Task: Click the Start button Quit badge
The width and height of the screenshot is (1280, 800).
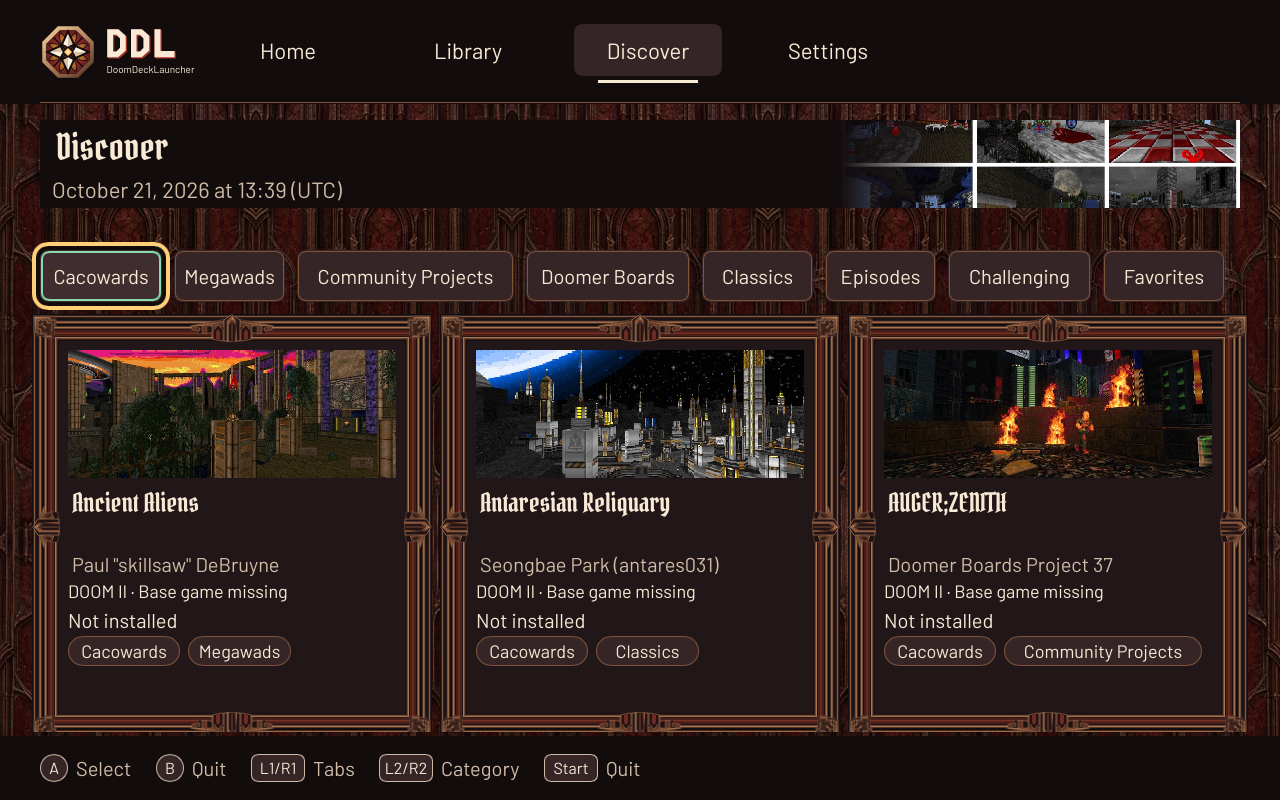Action: click(x=571, y=768)
